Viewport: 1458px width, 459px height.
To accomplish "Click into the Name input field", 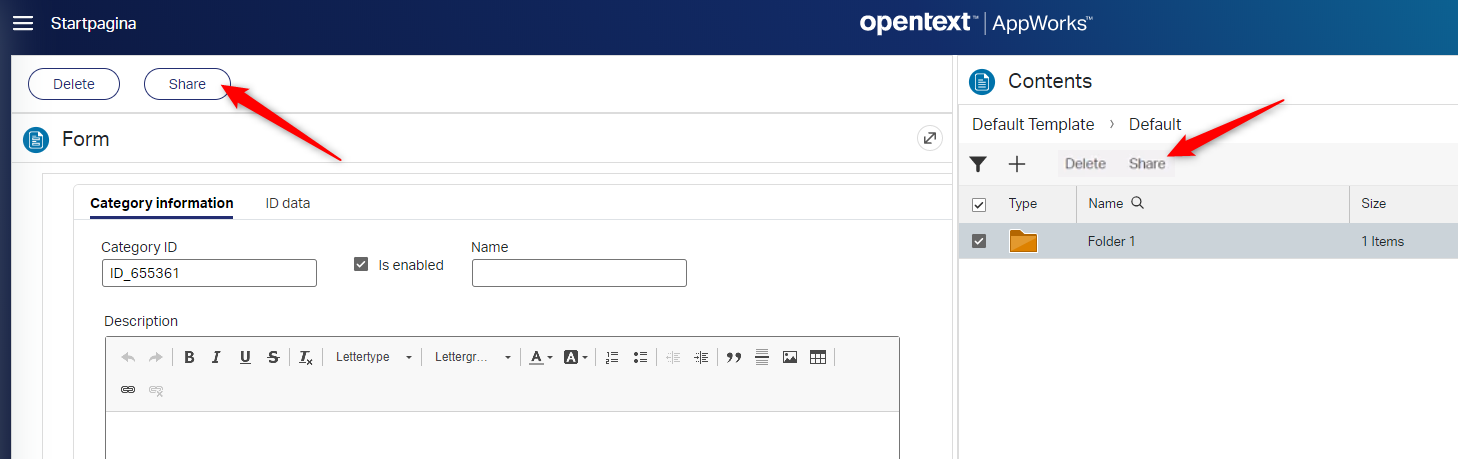I will [579, 273].
